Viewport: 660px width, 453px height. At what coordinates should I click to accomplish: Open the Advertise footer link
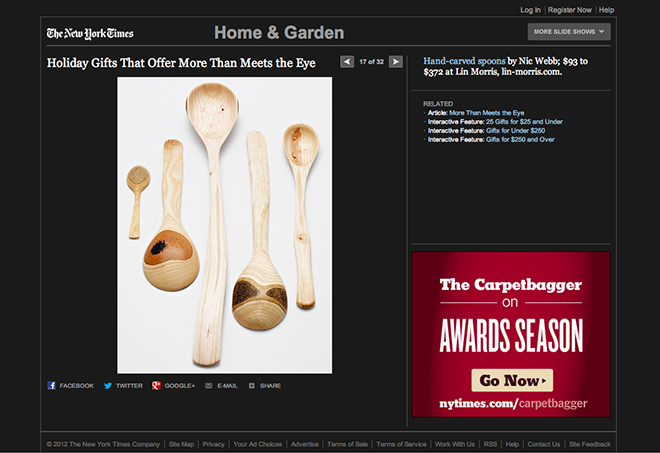(305, 444)
